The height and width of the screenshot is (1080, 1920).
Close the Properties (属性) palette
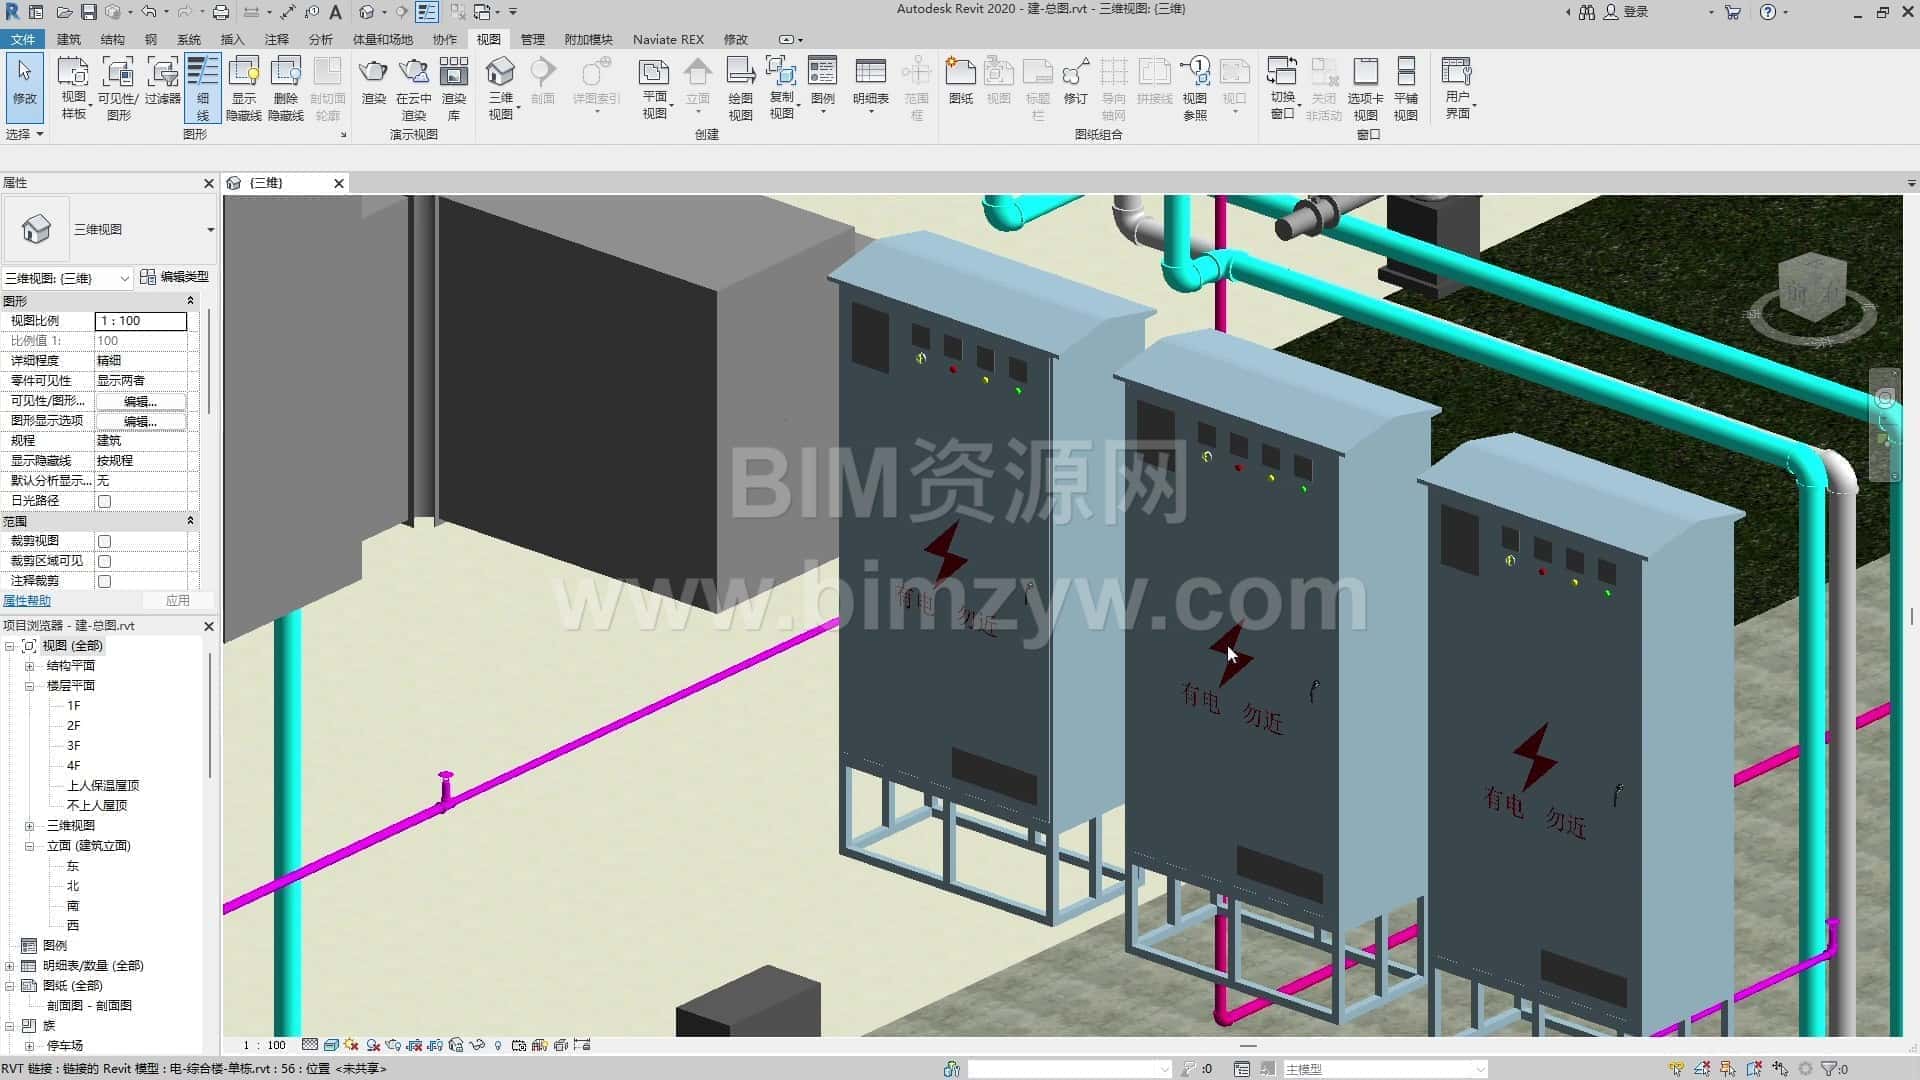point(209,183)
